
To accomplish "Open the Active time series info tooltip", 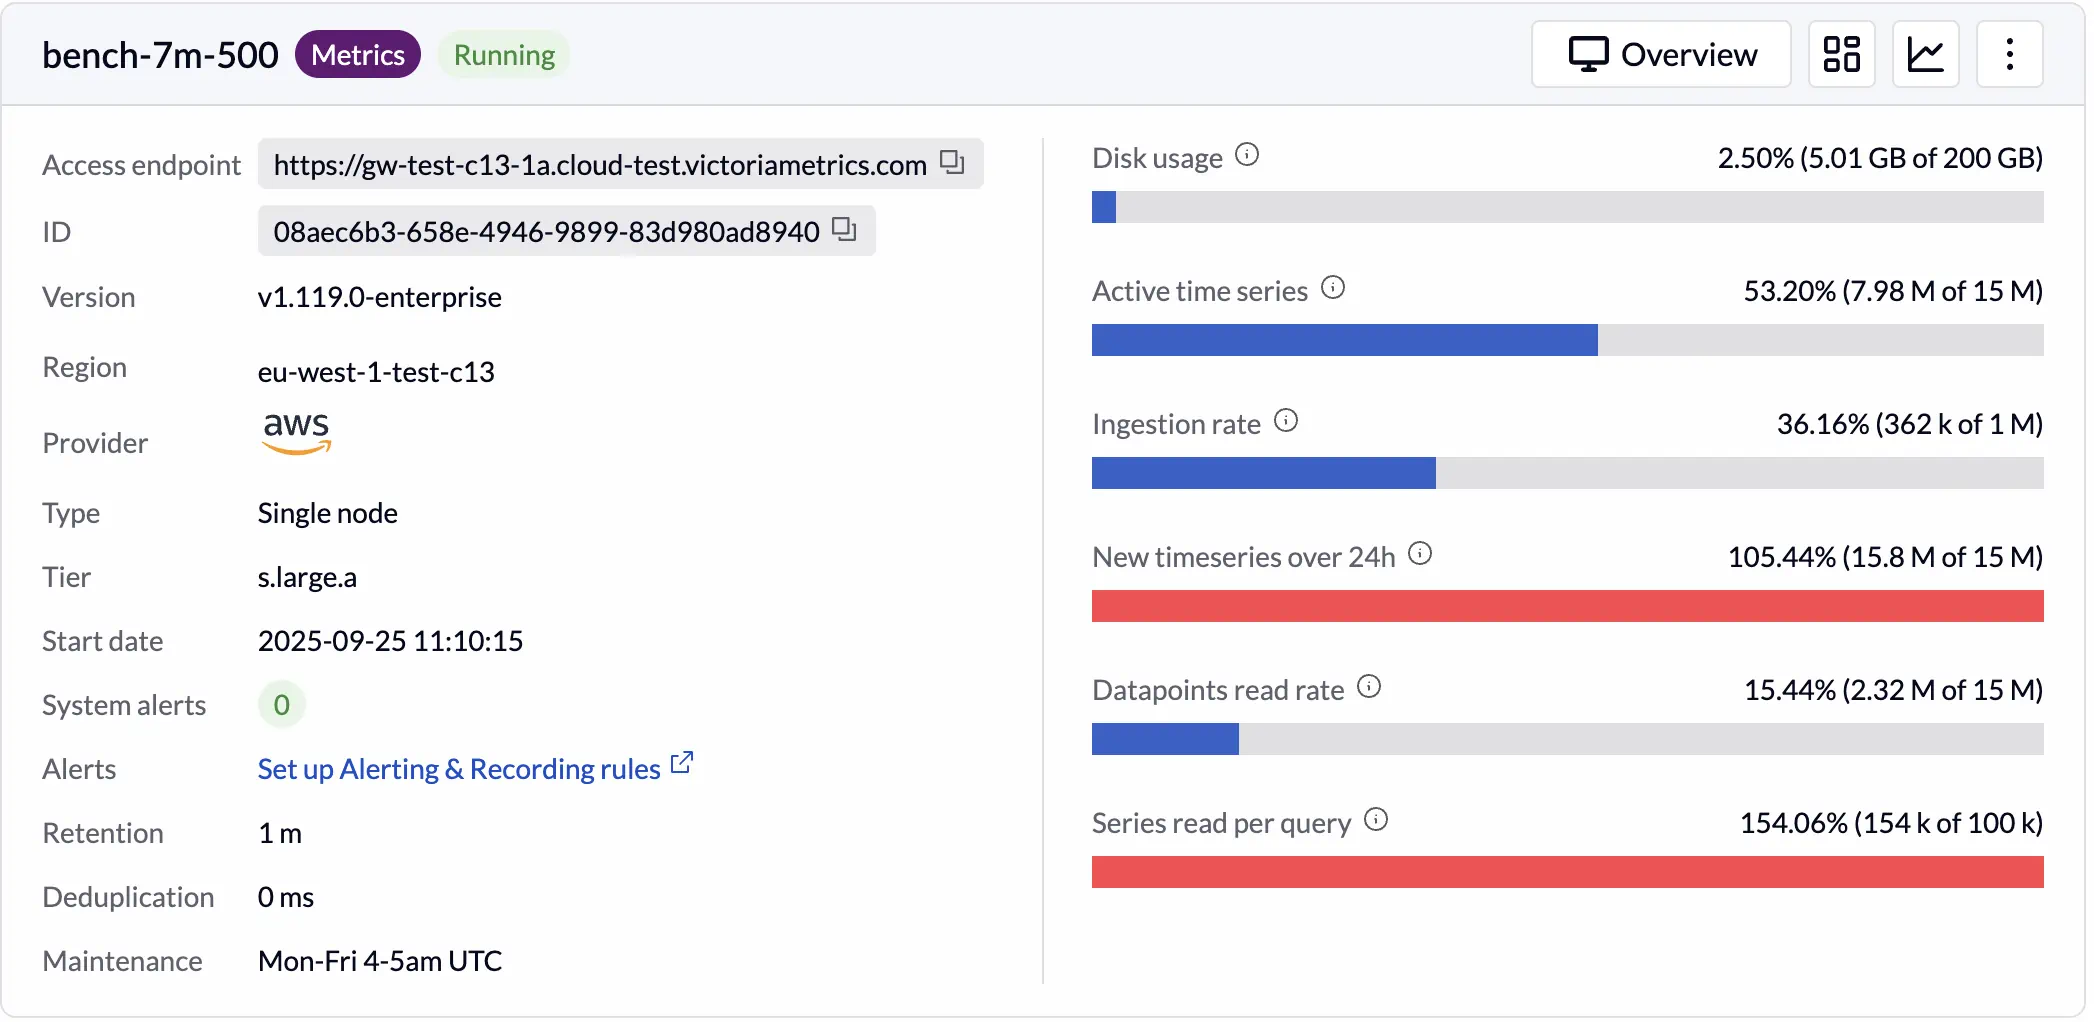I will click(x=1333, y=288).
